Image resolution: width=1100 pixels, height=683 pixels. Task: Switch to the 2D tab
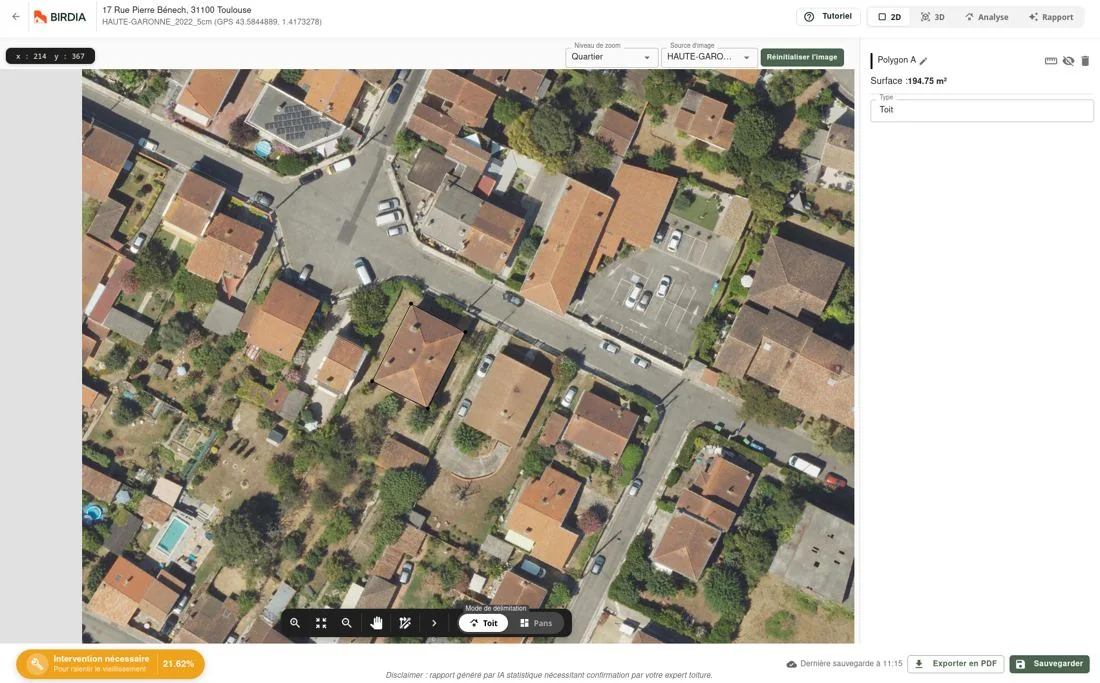pyautogui.click(x=890, y=17)
